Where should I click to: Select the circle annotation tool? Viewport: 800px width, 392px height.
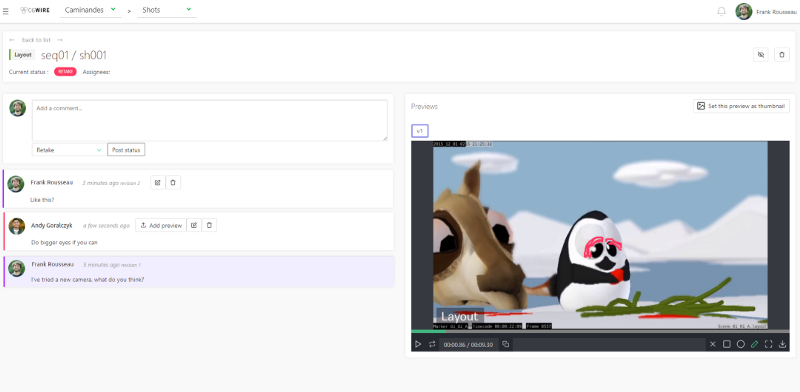[x=741, y=345]
